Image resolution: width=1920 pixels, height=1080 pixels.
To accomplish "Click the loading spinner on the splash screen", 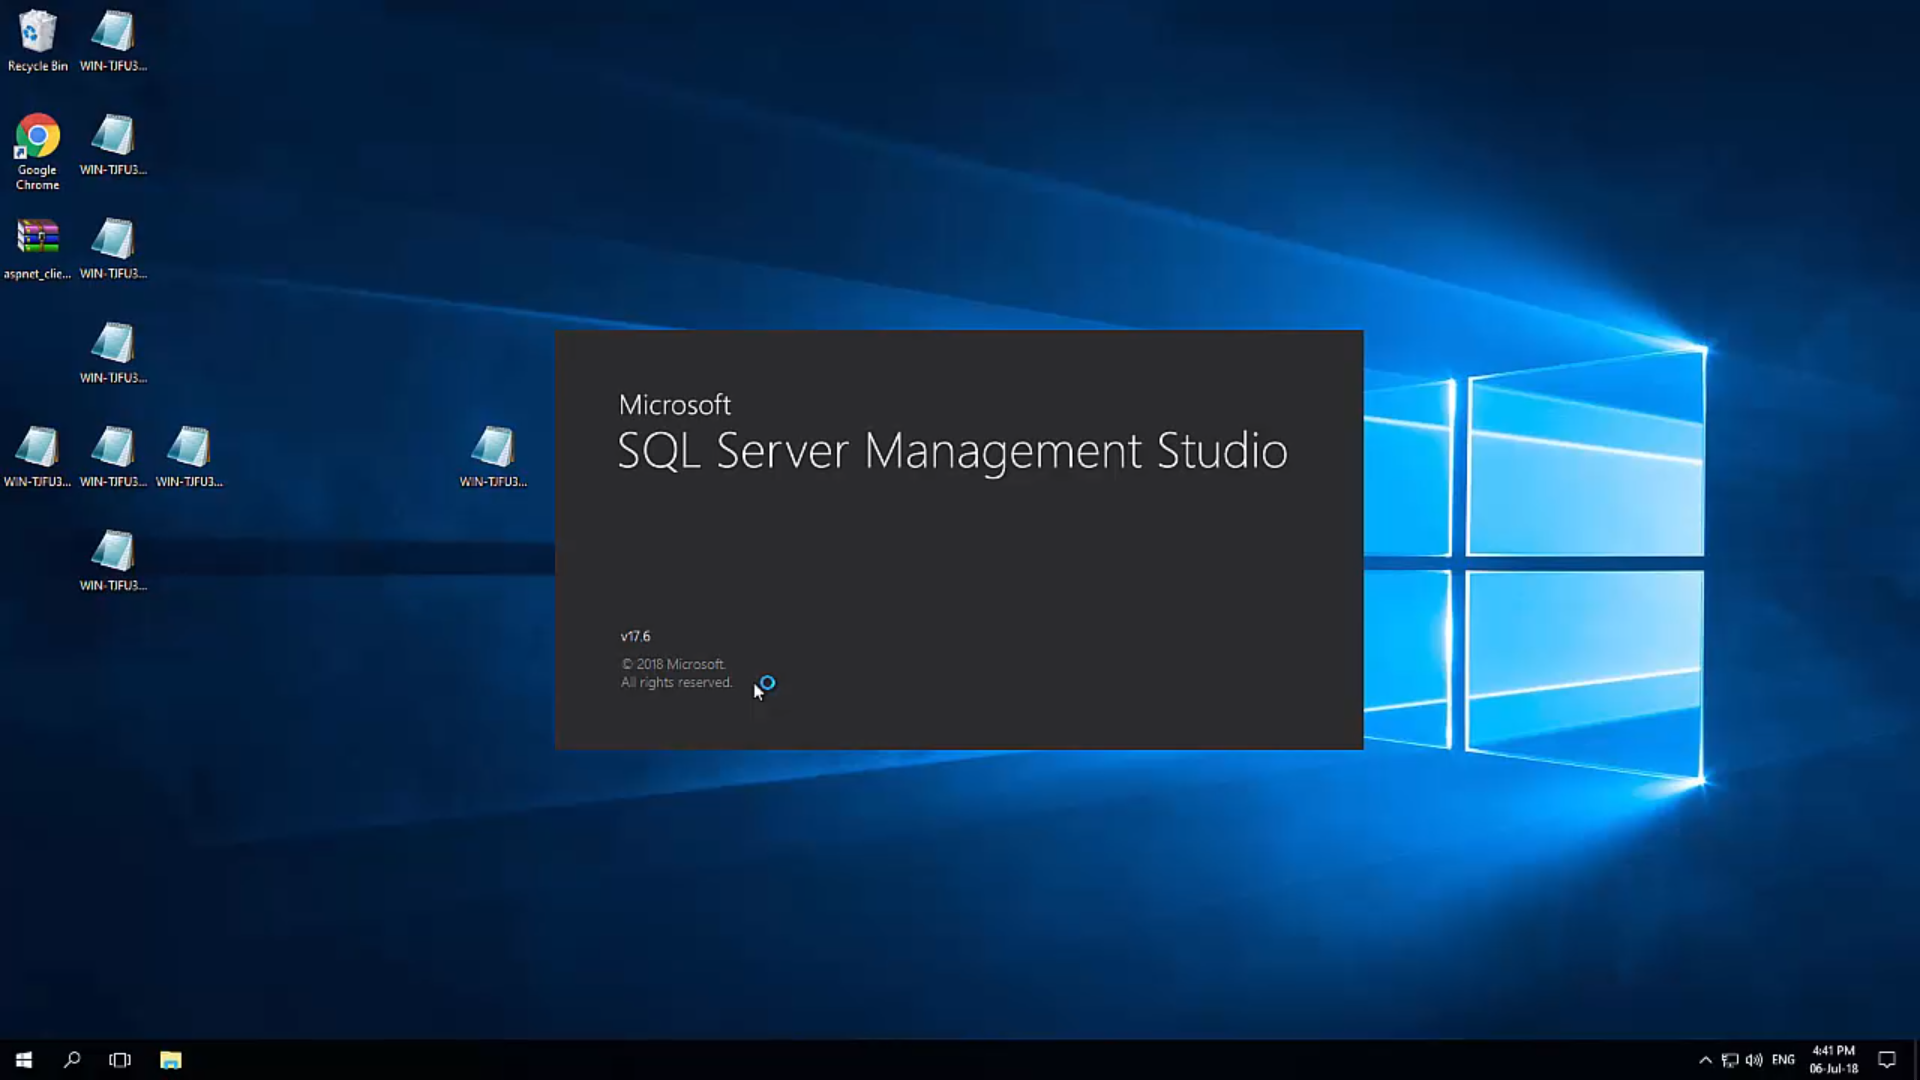I will 767,682.
